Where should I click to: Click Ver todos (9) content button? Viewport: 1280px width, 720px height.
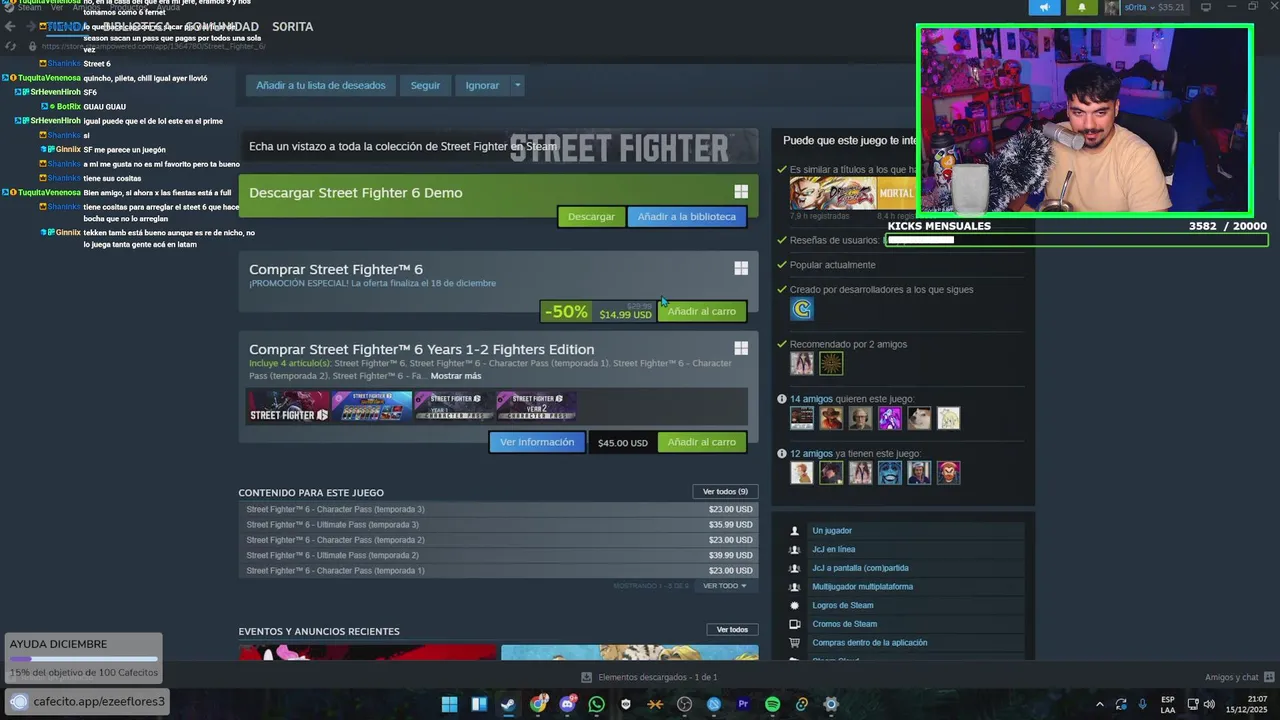click(x=726, y=492)
